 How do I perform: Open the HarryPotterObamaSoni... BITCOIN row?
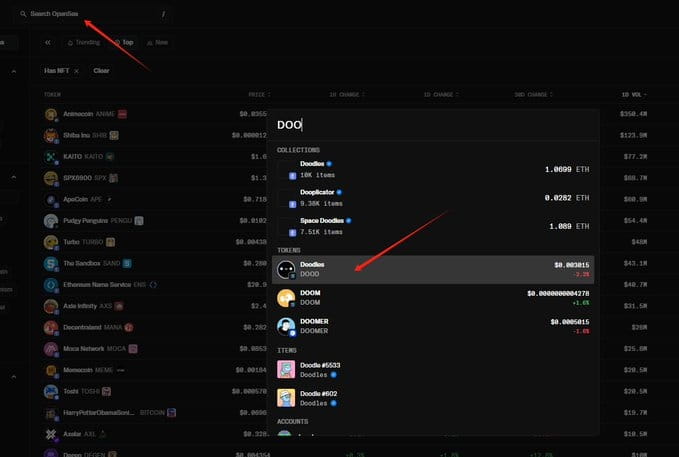pos(346,412)
